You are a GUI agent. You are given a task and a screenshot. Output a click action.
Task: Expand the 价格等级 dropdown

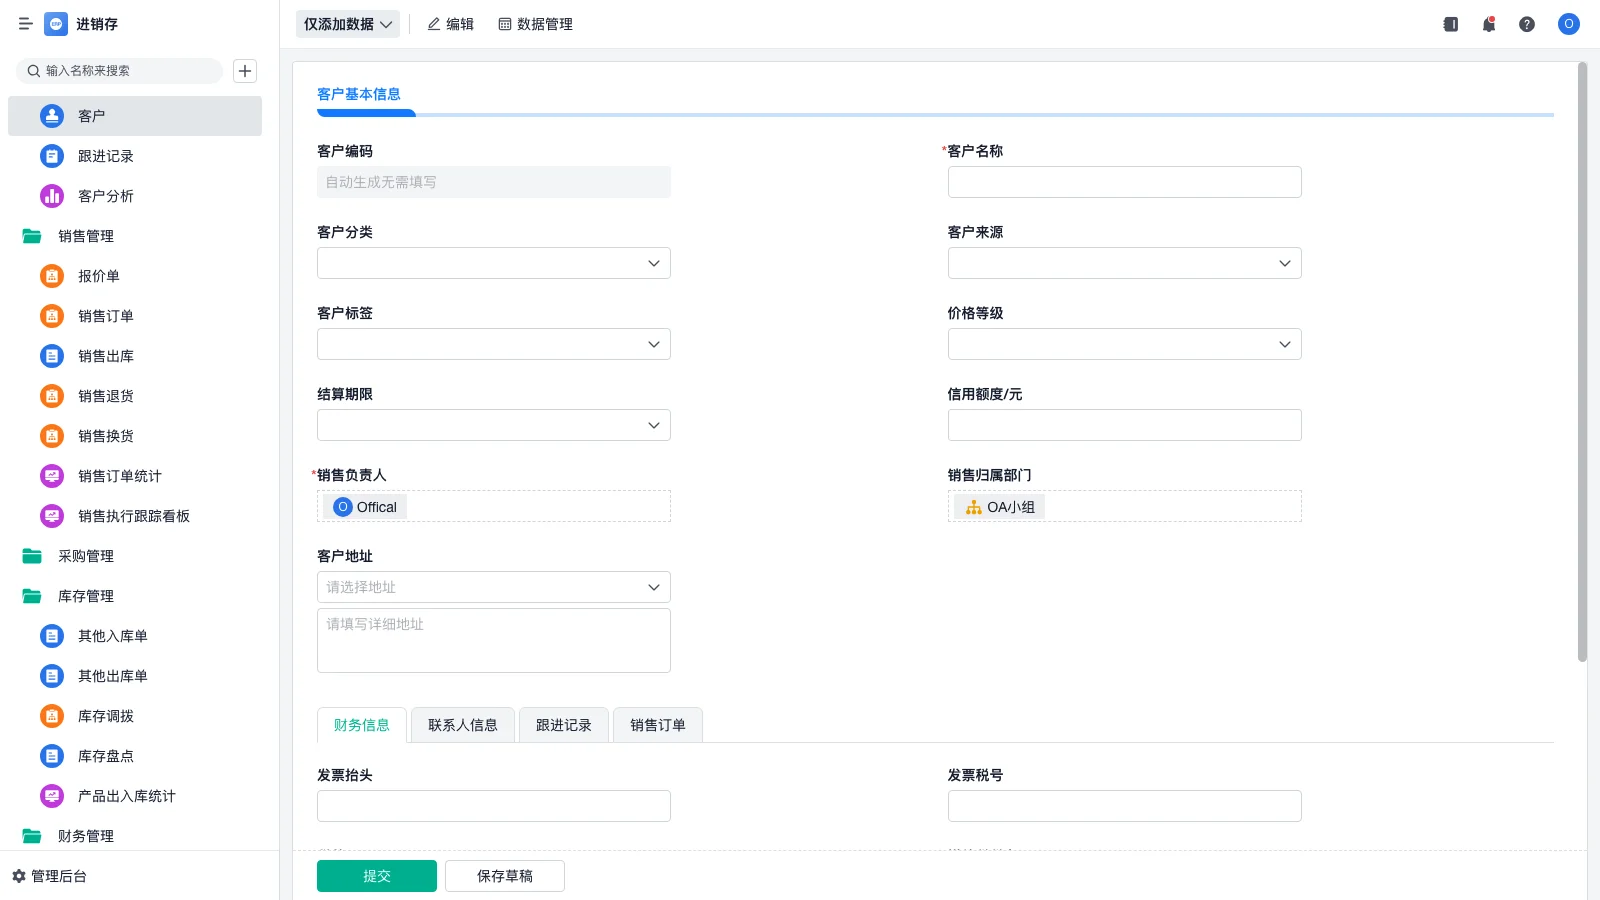(1125, 344)
